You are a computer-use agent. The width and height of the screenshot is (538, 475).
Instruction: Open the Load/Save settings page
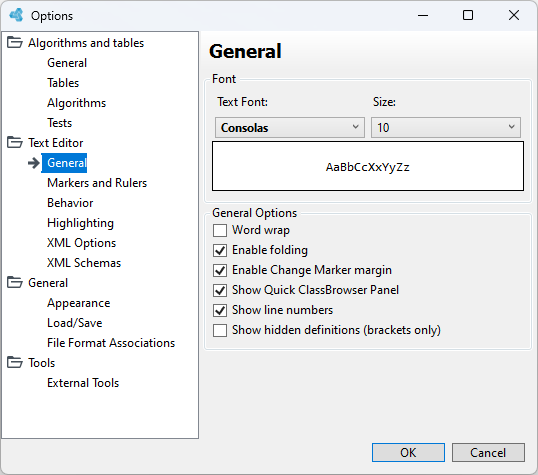(75, 323)
